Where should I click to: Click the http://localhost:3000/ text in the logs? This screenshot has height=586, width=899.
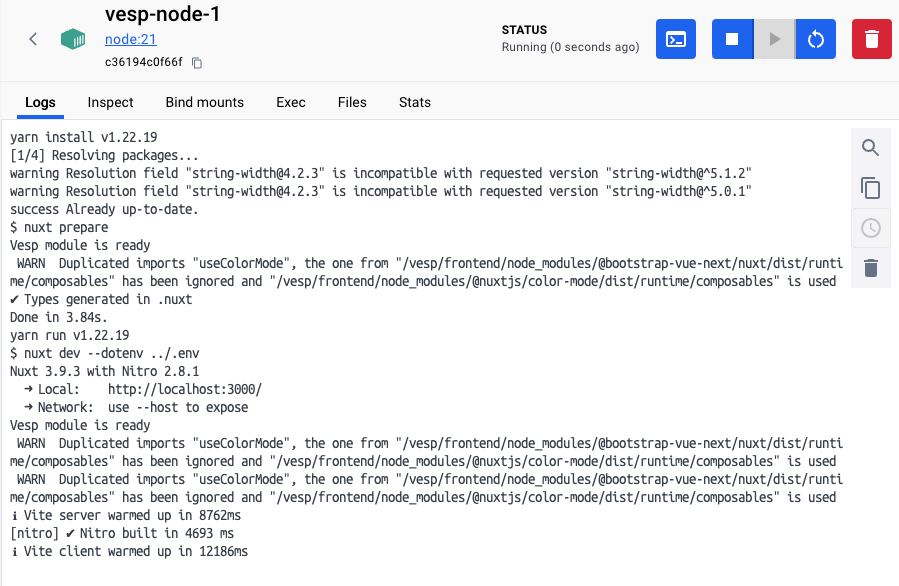click(x=184, y=389)
